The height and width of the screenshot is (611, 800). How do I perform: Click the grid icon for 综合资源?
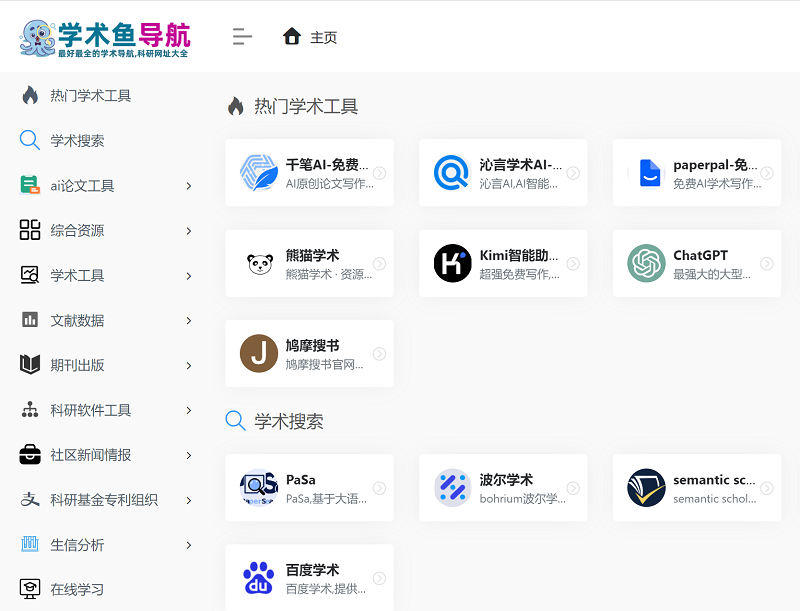coord(30,230)
